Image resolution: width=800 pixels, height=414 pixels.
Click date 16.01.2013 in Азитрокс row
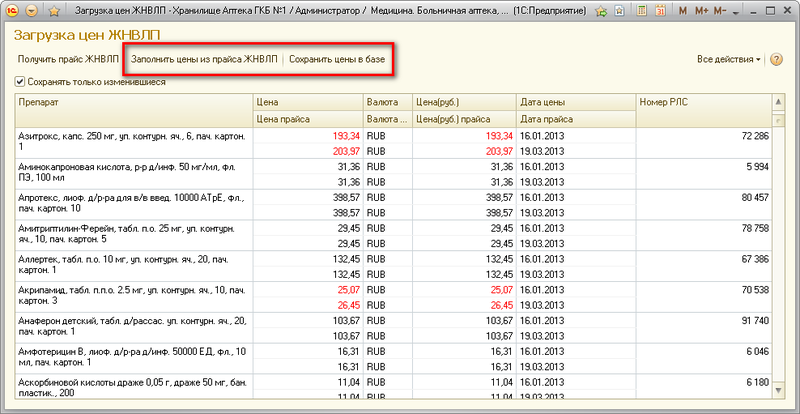(x=542, y=136)
